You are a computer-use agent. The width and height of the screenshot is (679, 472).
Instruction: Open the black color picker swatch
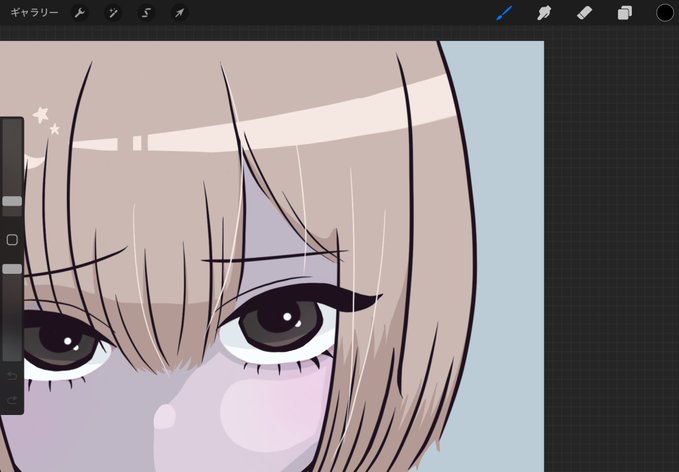point(665,13)
